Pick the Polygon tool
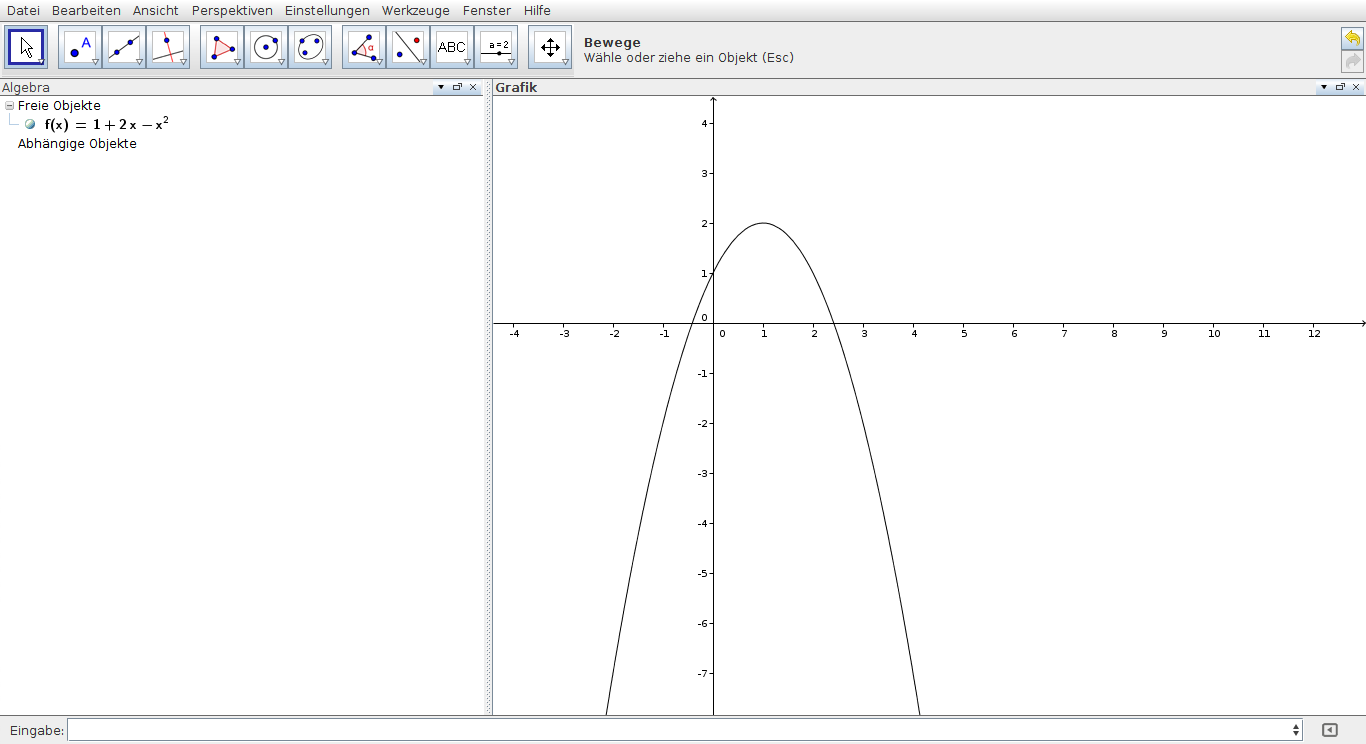Viewport: 1366px width, 744px height. point(222,47)
